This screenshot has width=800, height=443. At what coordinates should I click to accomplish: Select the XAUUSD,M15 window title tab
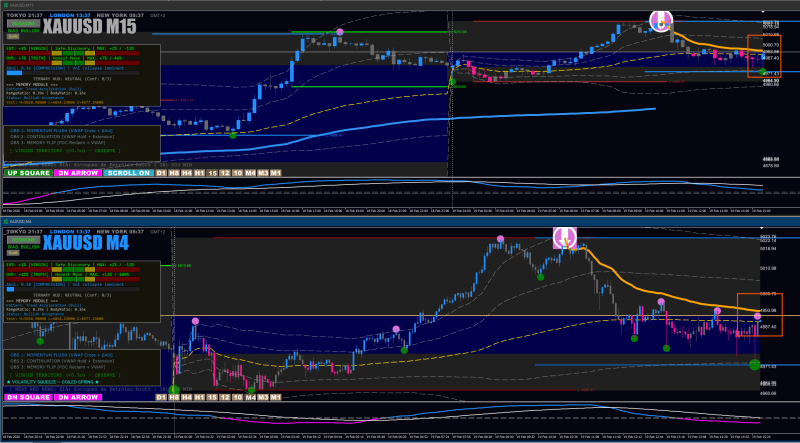point(18,5)
